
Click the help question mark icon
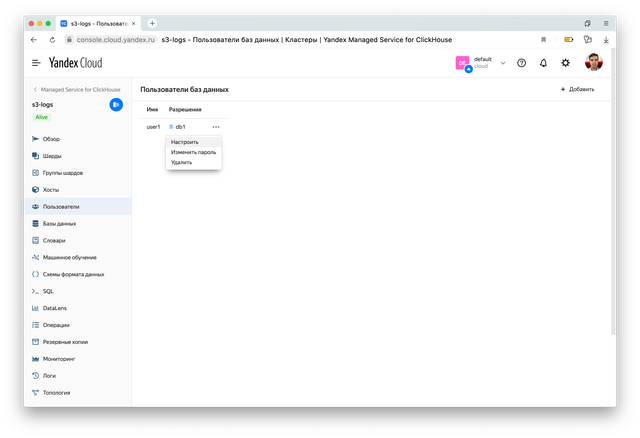(521, 62)
